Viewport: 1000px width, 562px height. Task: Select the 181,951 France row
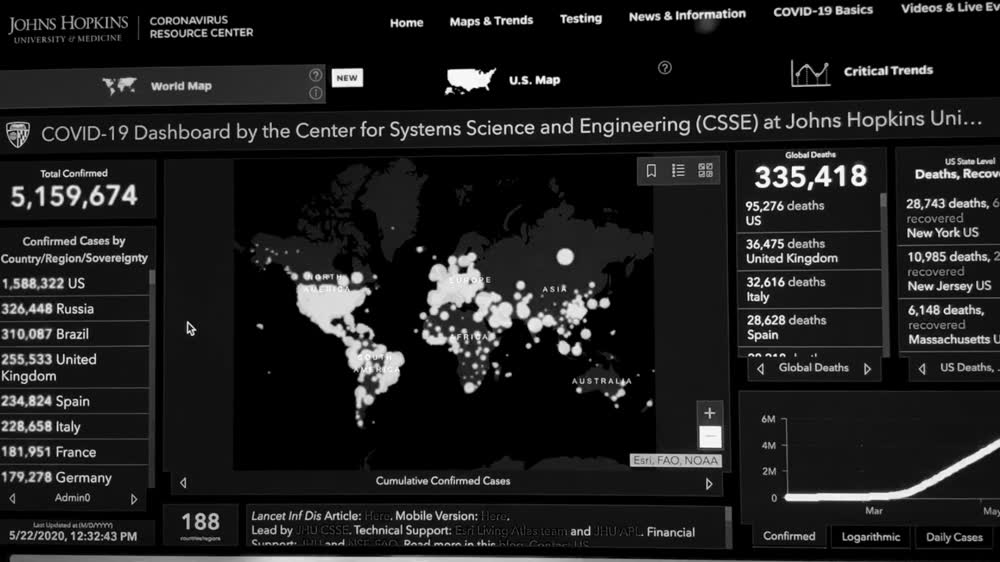click(x=75, y=452)
